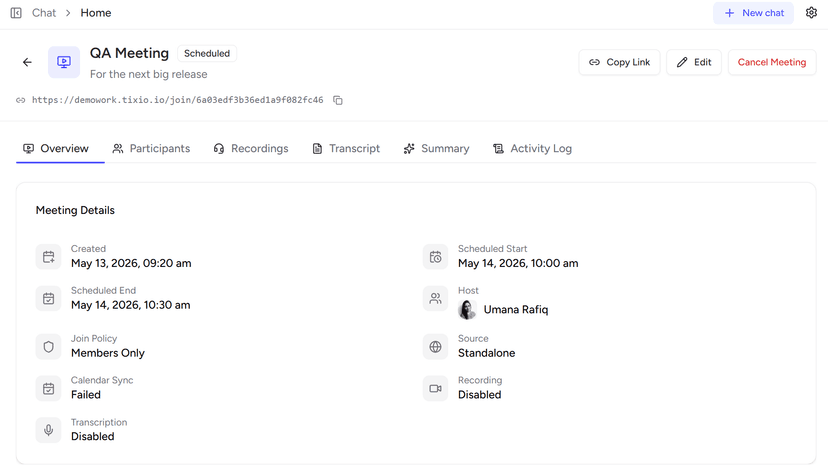The height and width of the screenshot is (470, 828).
Task: Open the Summary tab
Action: [x=437, y=148]
